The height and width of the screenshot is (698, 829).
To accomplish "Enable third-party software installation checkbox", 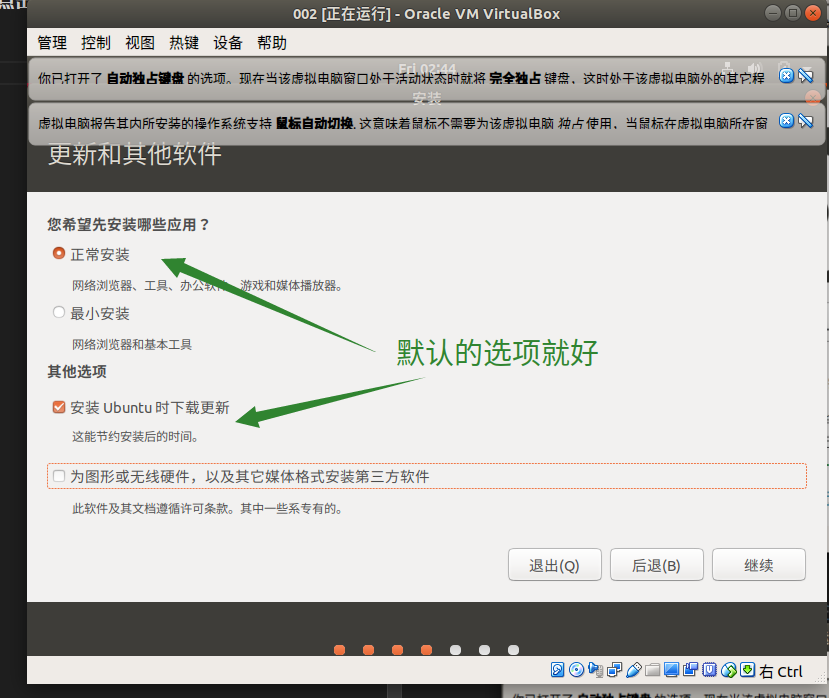I will tap(59, 476).
